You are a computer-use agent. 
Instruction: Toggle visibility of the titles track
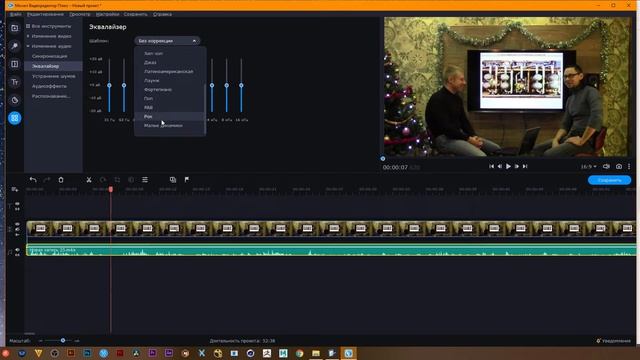tap(17, 203)
